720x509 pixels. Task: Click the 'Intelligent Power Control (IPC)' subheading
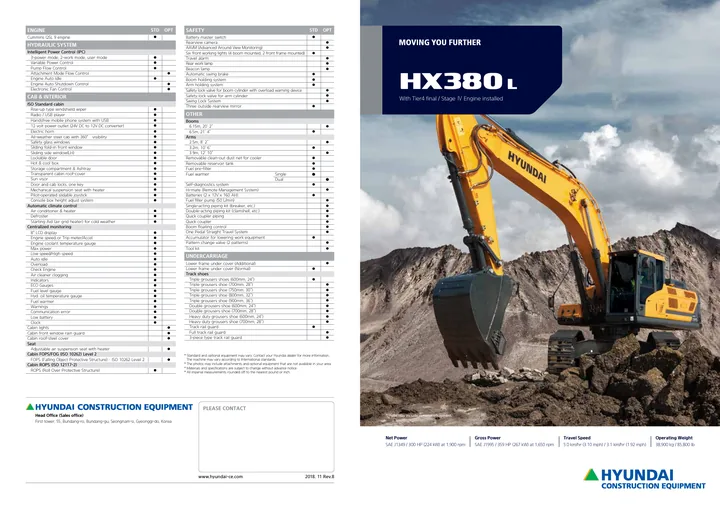(x=101, y=52)
